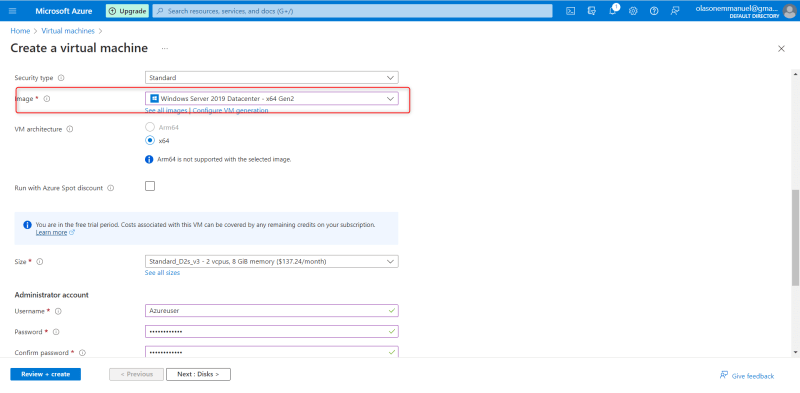Click the info icon next to Confirm password
This screenshot has width=800, height=393.
pos(82,353)
